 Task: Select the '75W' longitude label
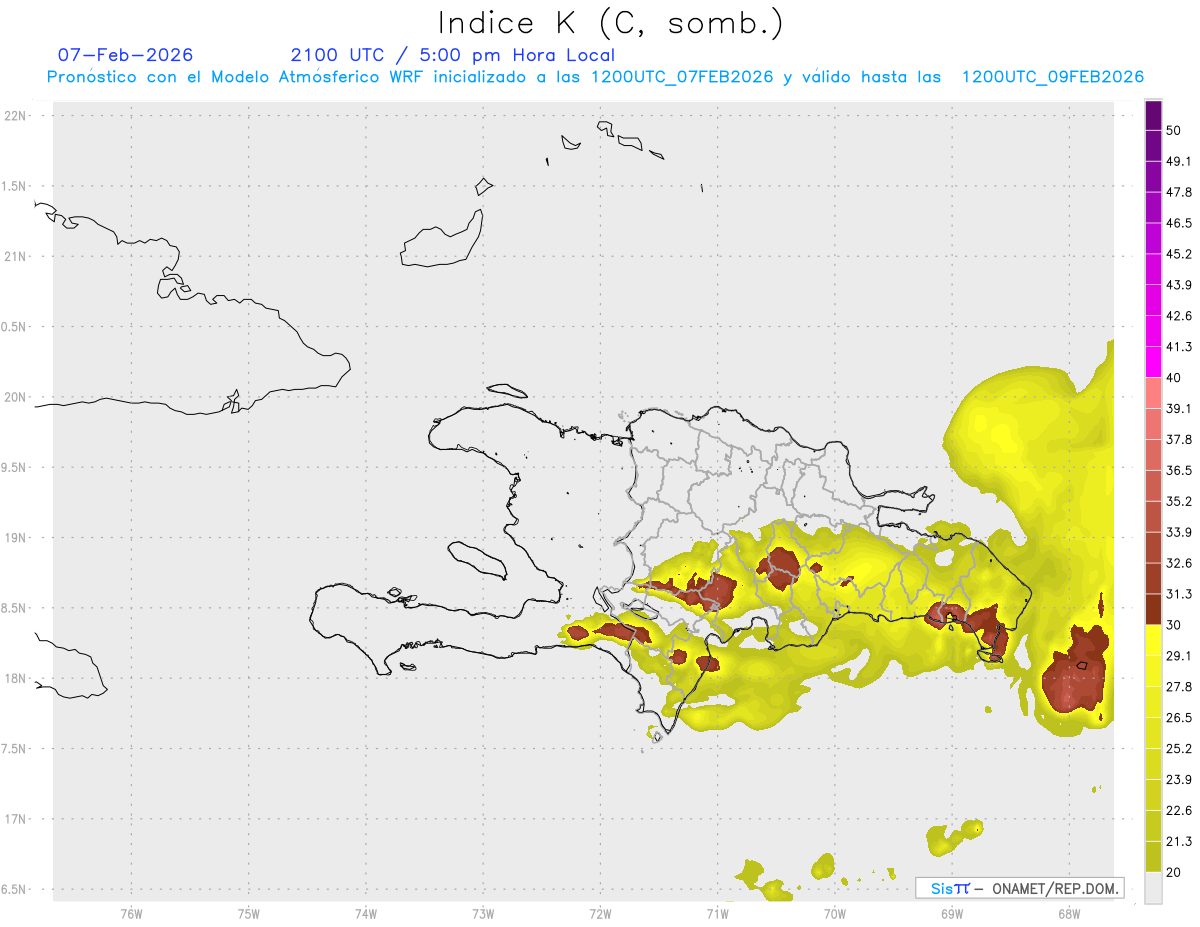pos(249,913)
